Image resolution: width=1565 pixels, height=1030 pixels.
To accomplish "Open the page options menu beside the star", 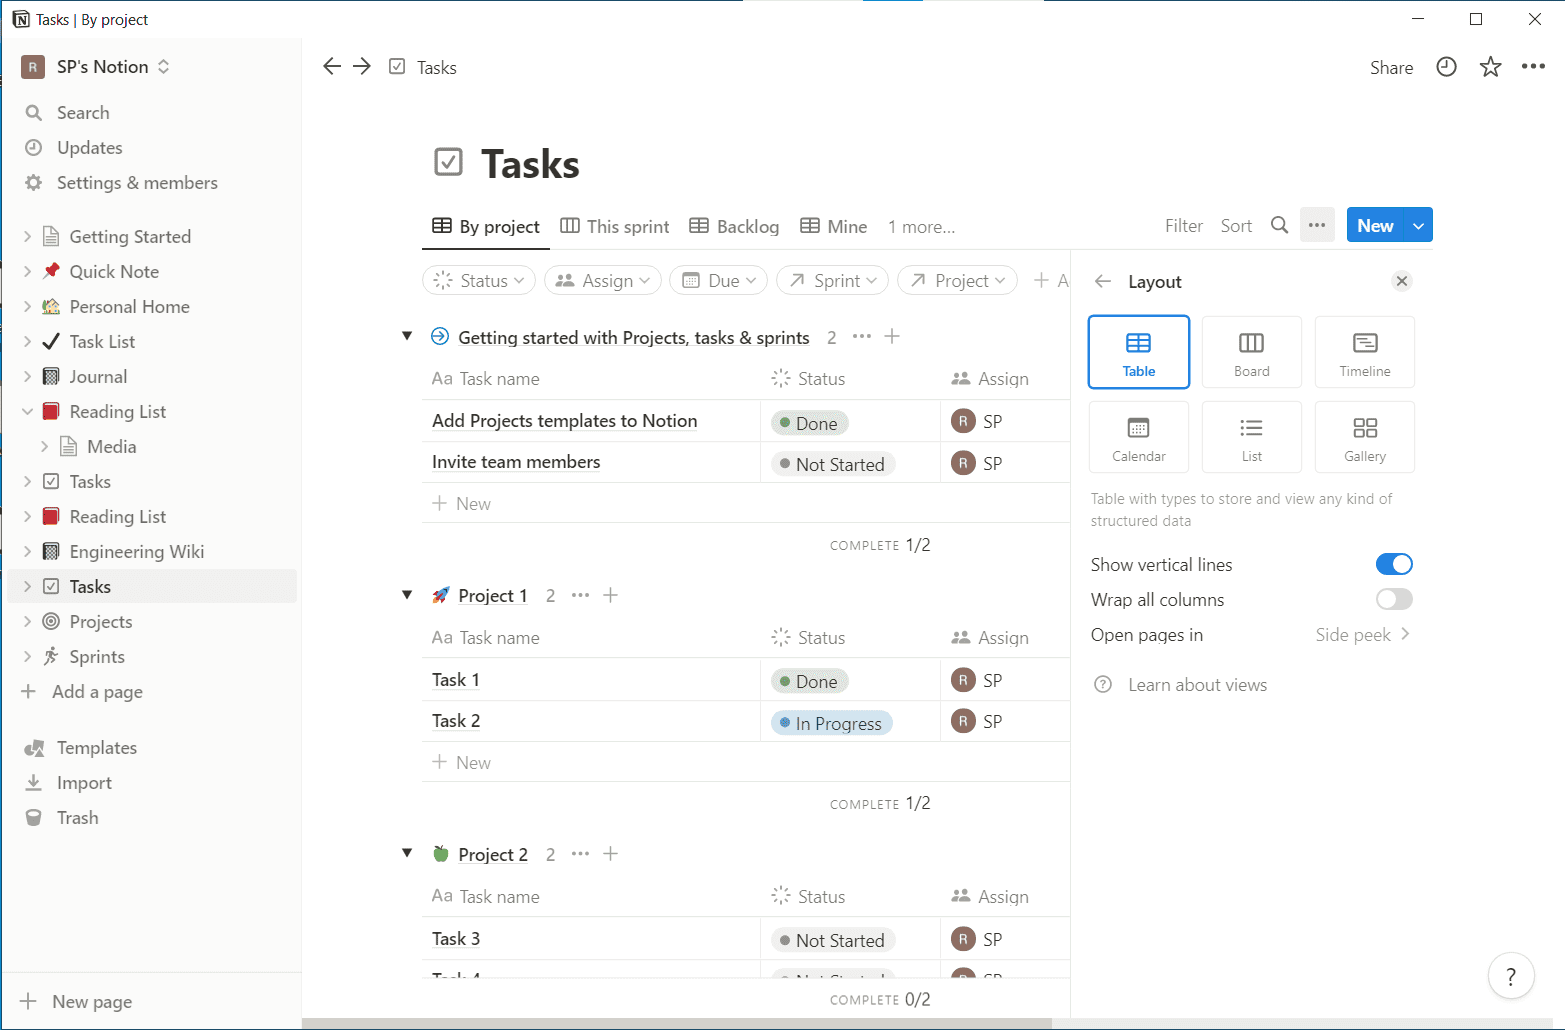I will [1533, 67].
